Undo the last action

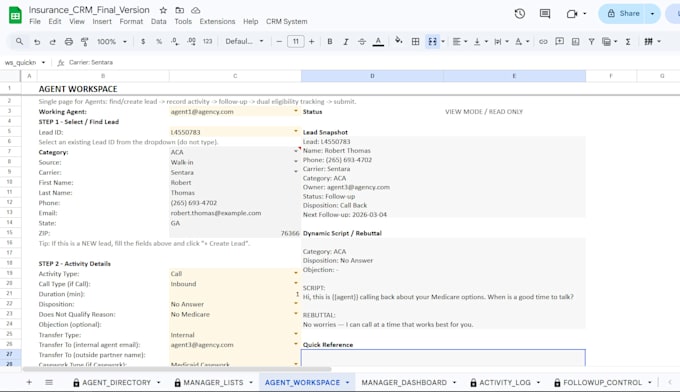coord(37,42)
